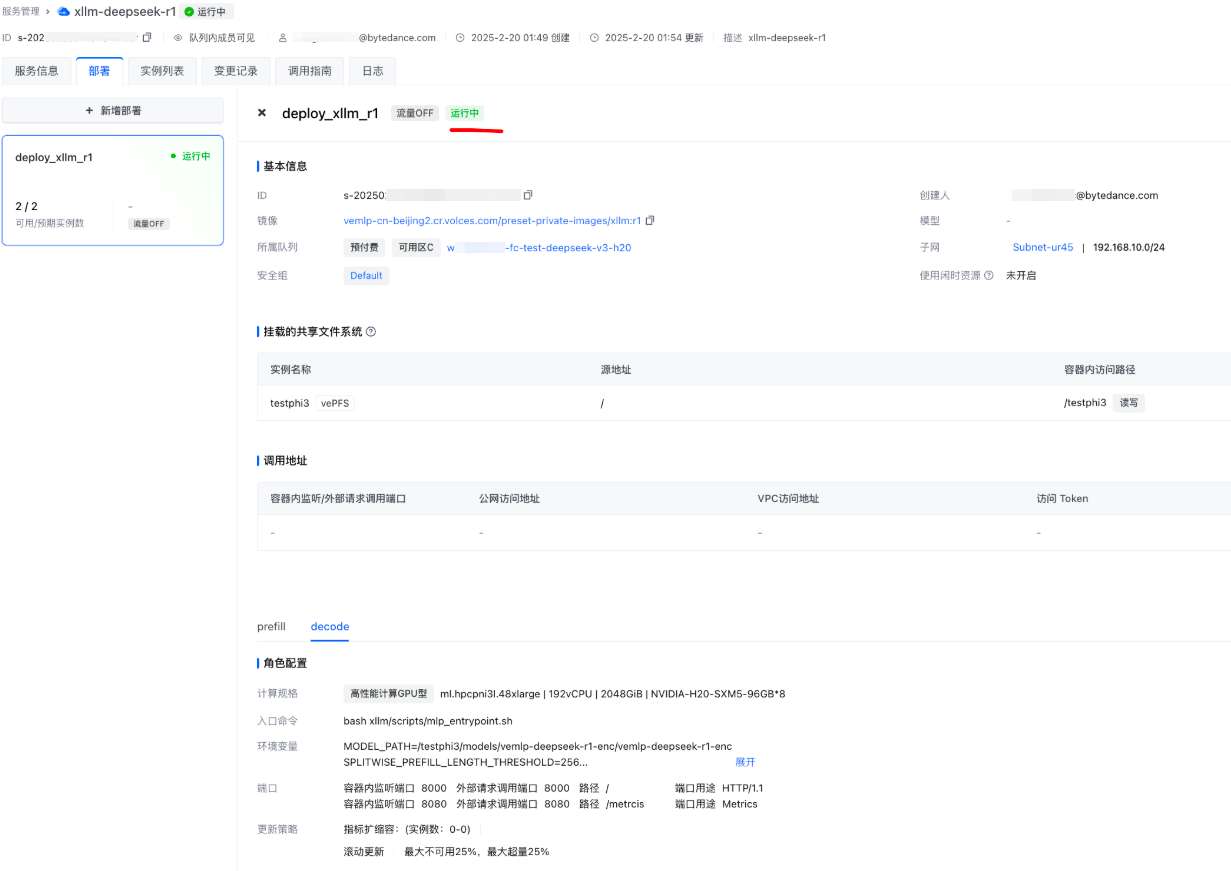Click the 运行中 status tag beside the title

pos(465,113)
